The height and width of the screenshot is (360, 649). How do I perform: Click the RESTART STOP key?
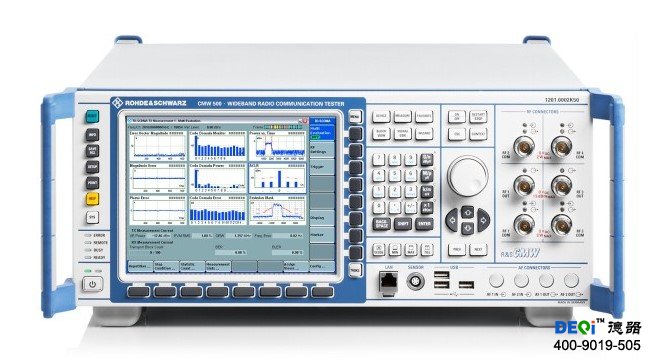pyautogui.click(x=478, y=117)
